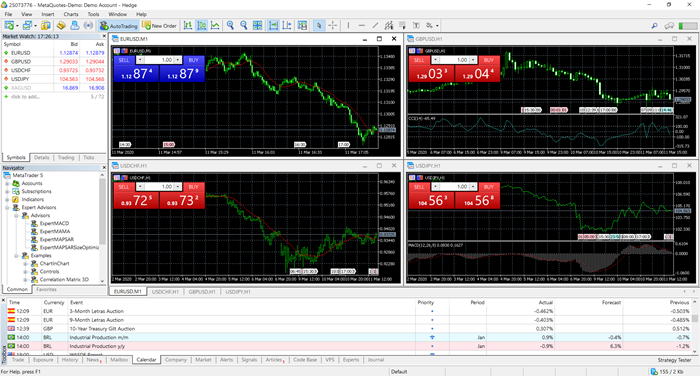Viewport: 700px width, 376px height.
Task: Expand the Indicators tree node
Action: [7, 200]
